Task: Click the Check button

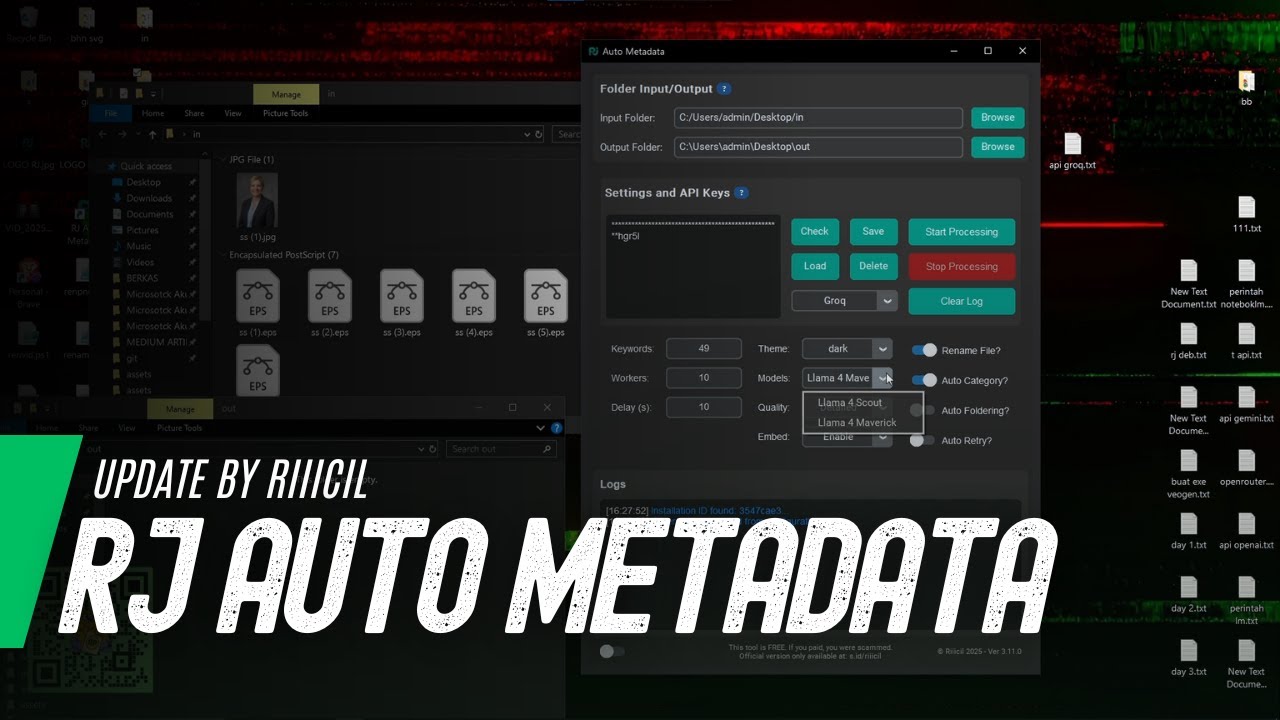Action: 815,231
